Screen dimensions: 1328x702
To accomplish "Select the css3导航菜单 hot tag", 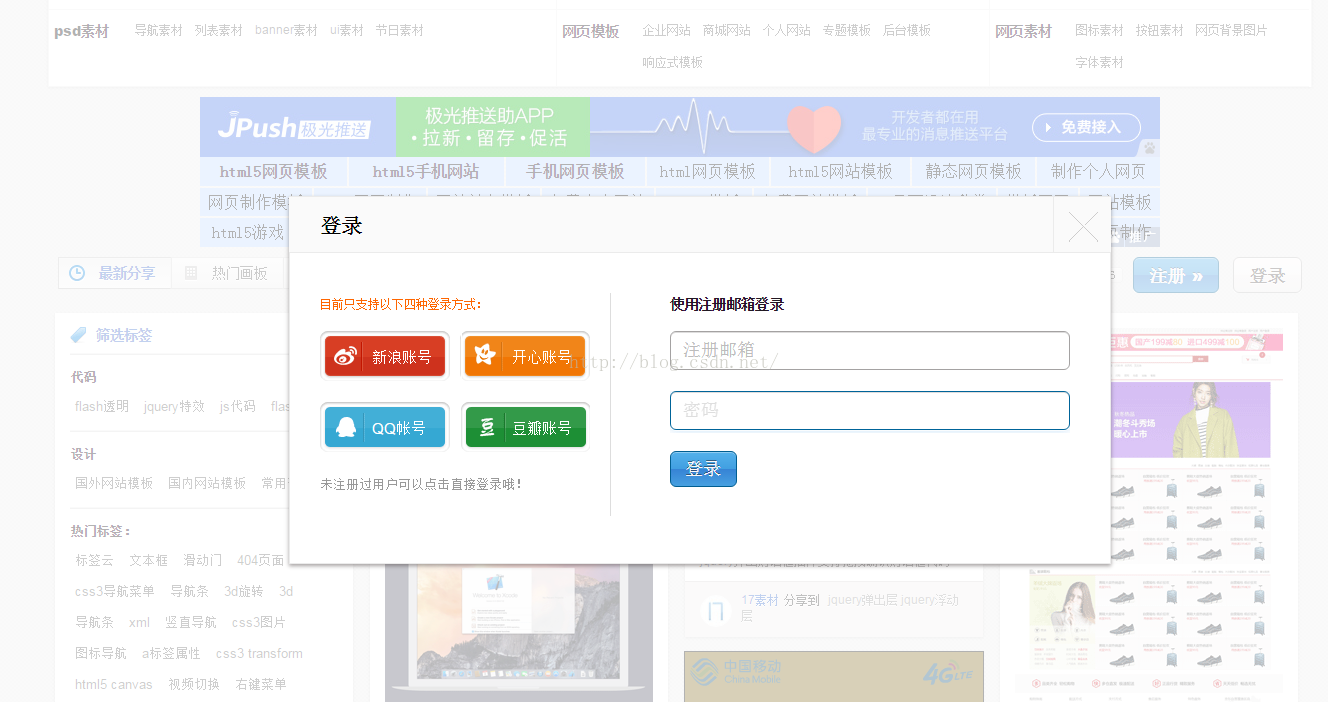I will tap(115, 591).
